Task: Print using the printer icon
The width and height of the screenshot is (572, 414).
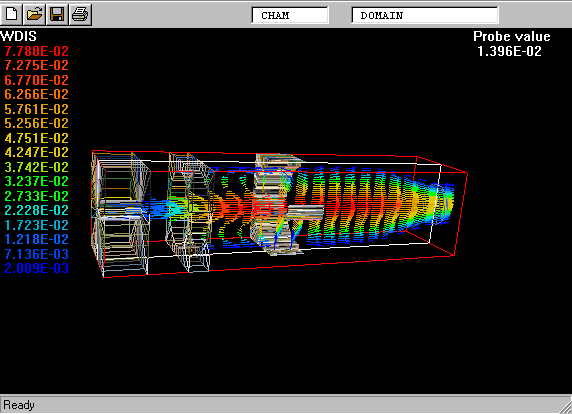Action: pyautogui.click(x=80, y=15)
